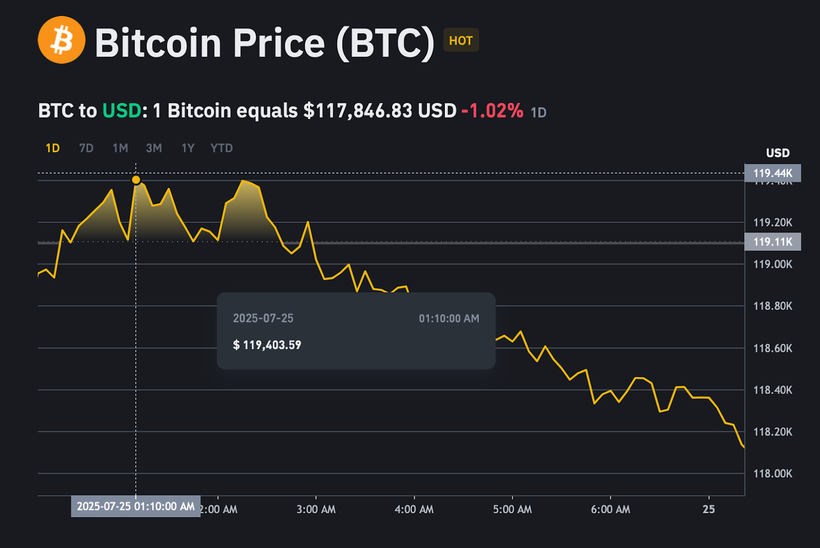Click the 119.44K price label on axis

point(772,173)
